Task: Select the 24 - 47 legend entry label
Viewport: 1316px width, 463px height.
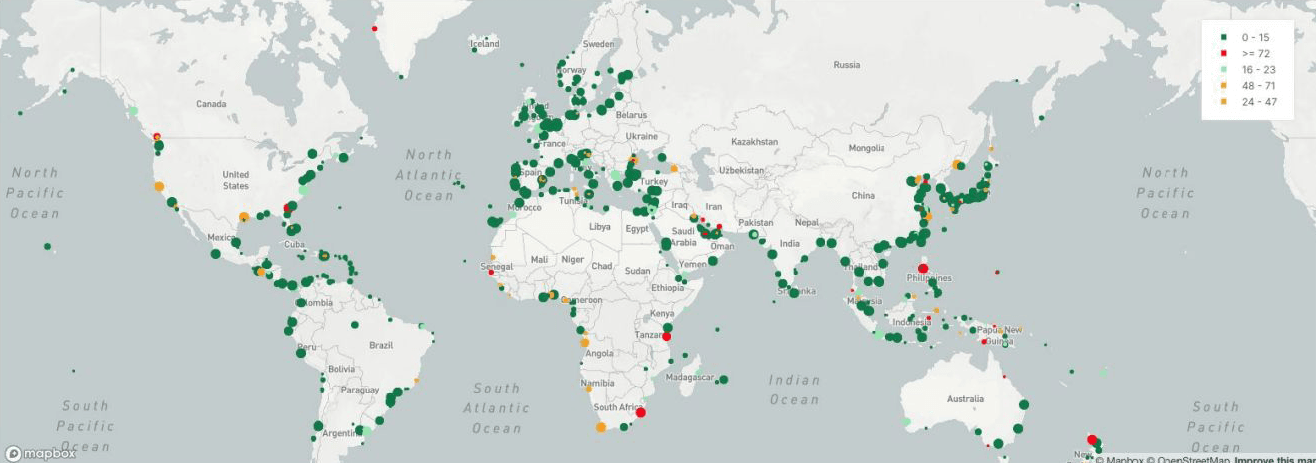Action: coord(1258,102)
